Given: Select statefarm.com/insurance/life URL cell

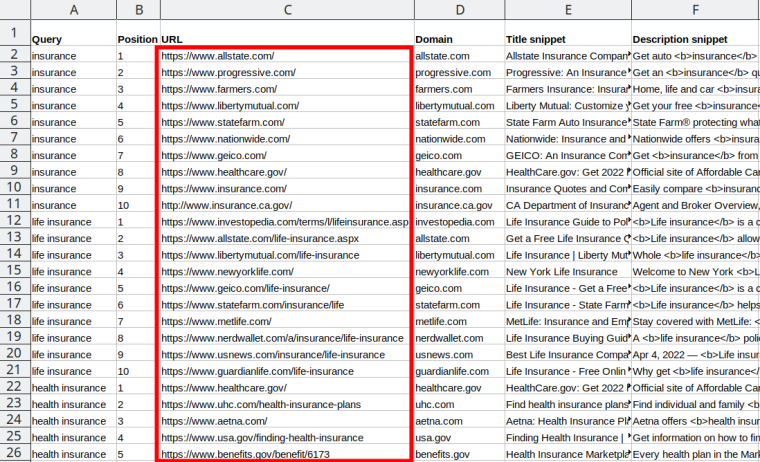Looking at the screenshot, I should tap(287, 304).
